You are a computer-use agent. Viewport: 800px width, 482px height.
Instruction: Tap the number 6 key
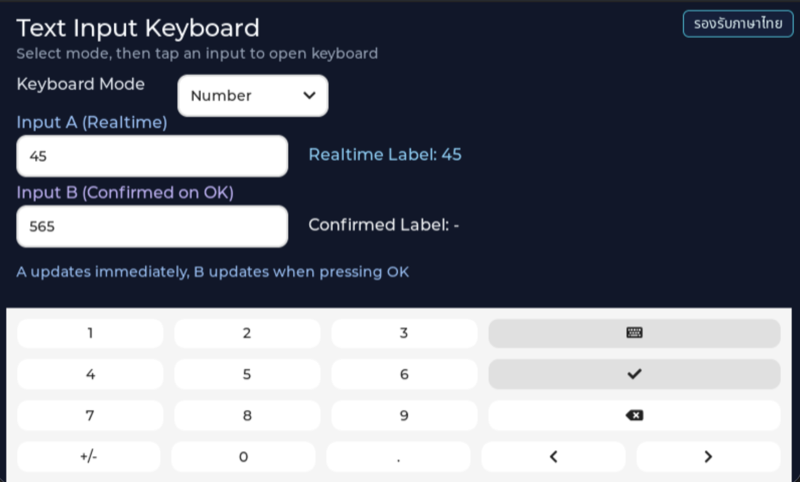pyautogui.click(x=404, y=374)
